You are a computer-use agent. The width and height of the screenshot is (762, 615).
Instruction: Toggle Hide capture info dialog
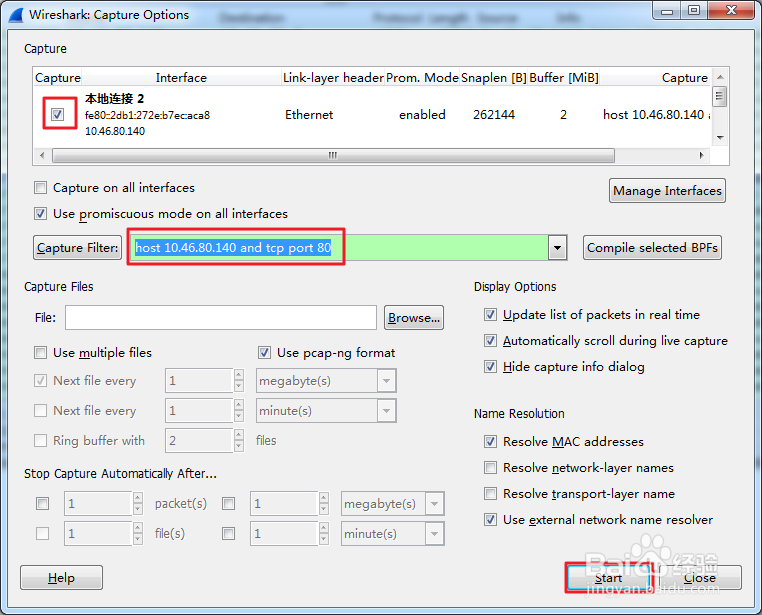coord(490,367)
